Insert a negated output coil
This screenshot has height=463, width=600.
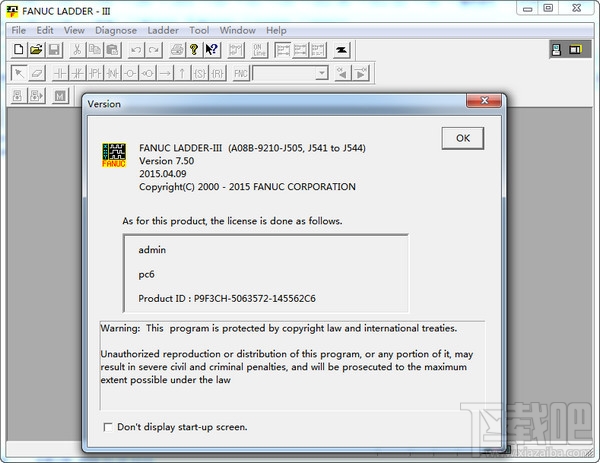148,73
